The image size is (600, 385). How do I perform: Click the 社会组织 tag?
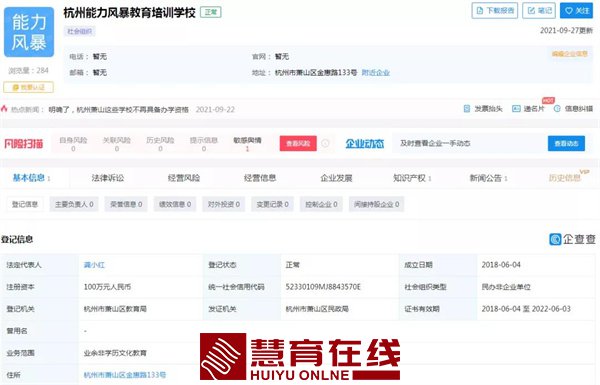tap(80, 31)
